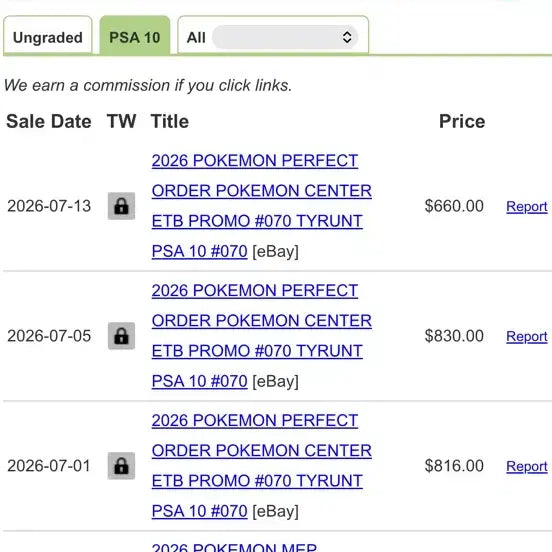Click lock icon for 2026-07-01 sale
This screenshot has width=552, height=552.
[121, 466]
